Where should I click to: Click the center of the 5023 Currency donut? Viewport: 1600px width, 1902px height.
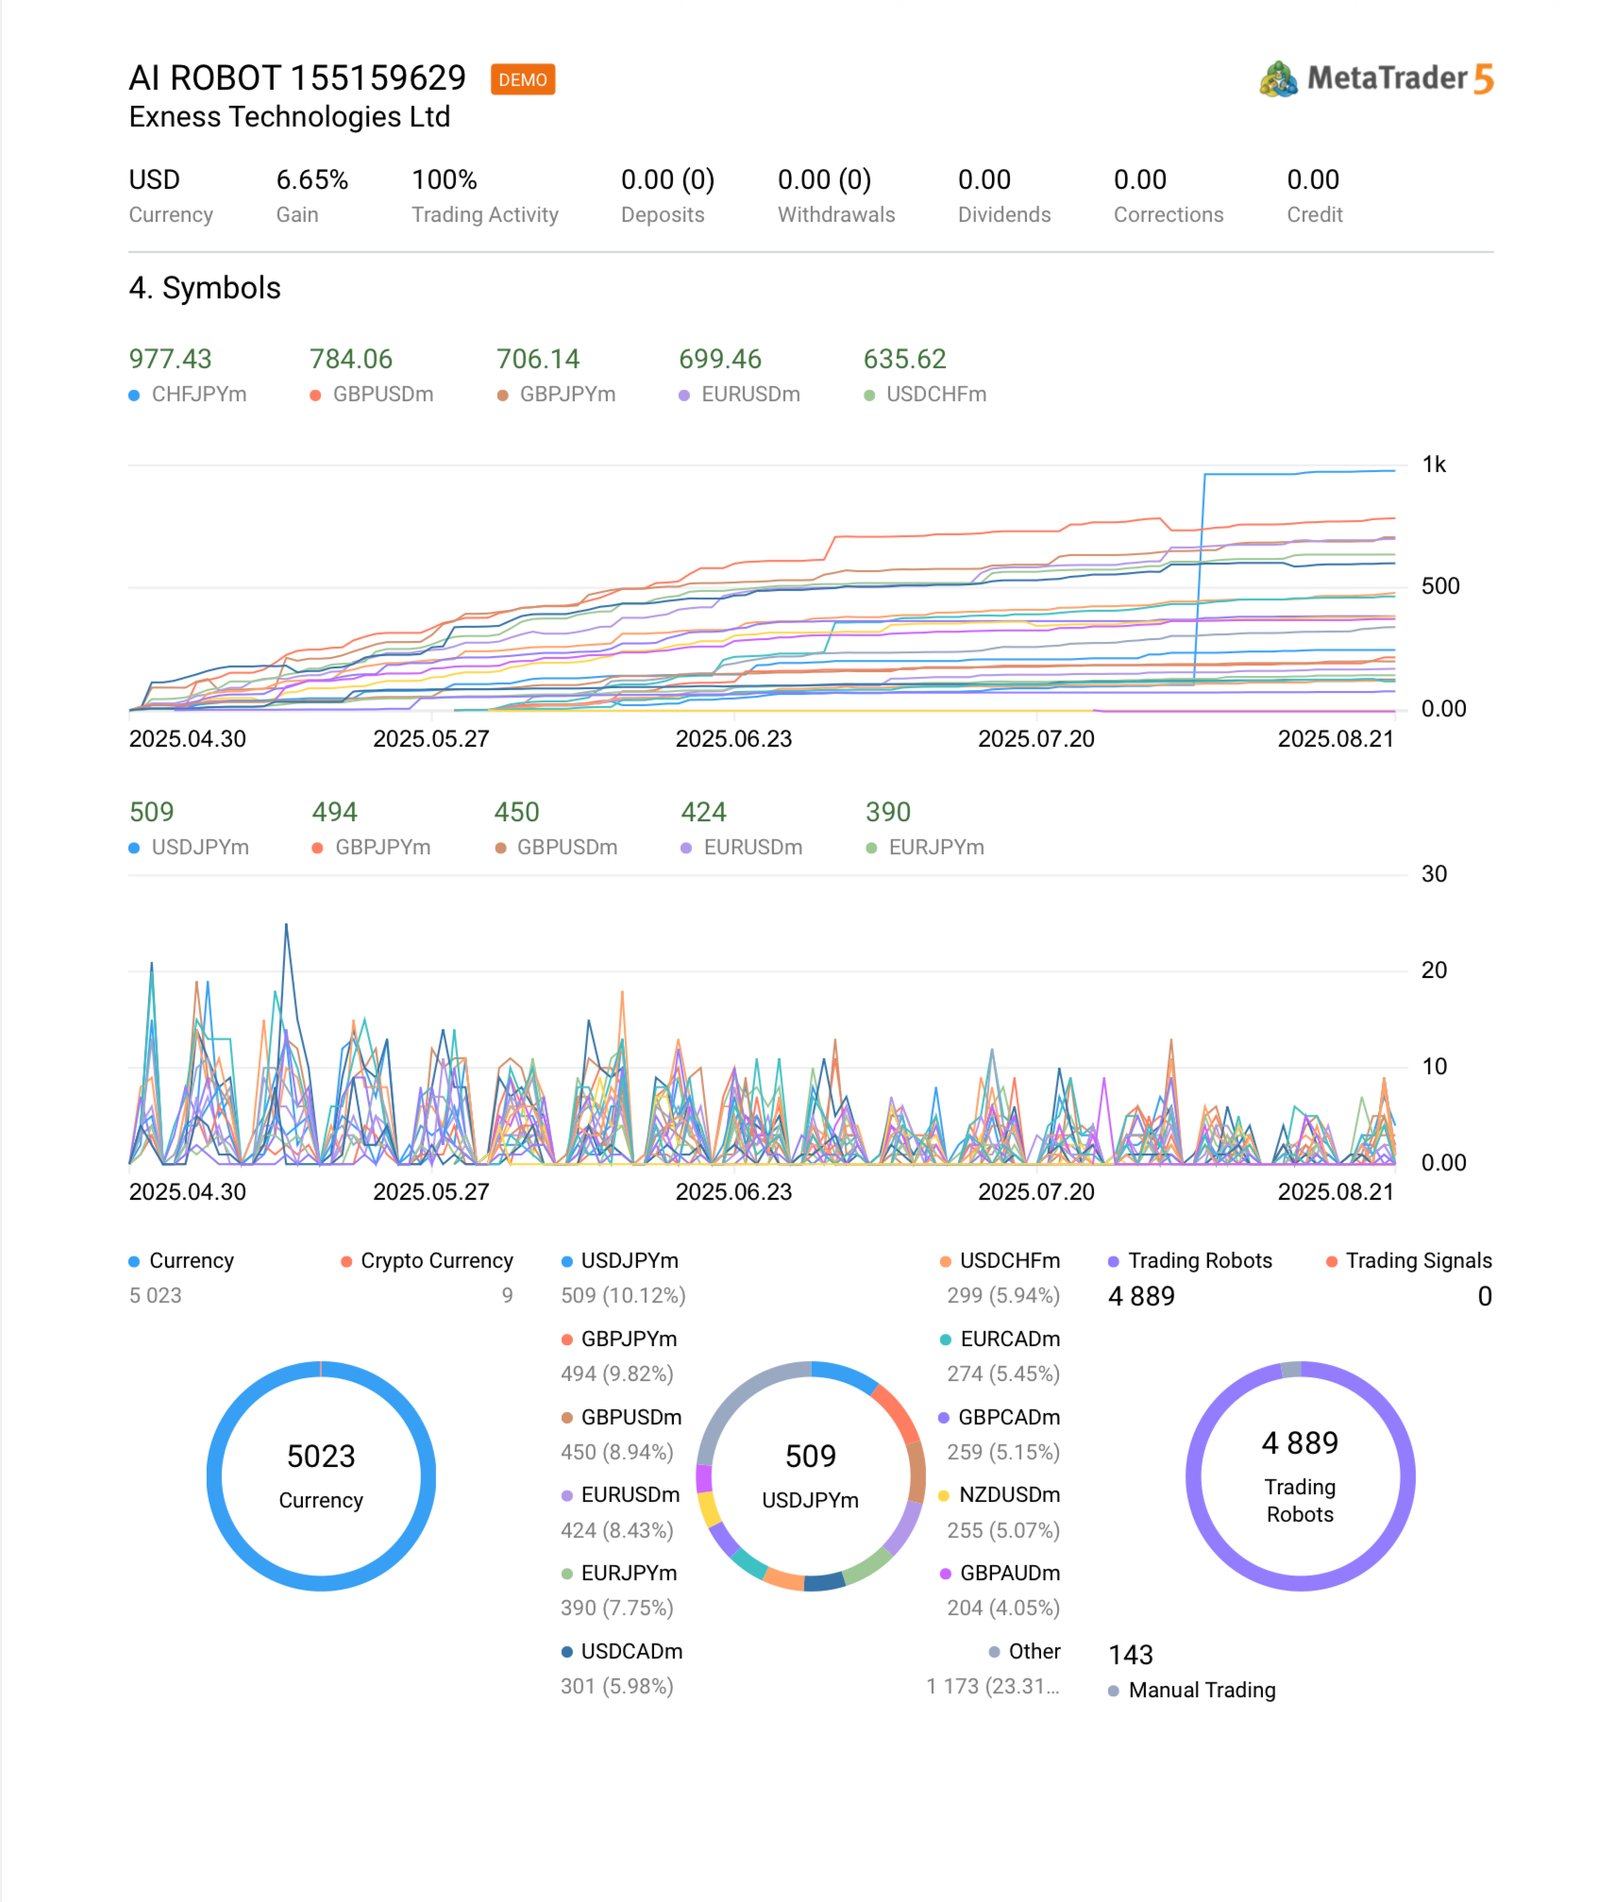pyautogui.click(x=321, y=1475)
